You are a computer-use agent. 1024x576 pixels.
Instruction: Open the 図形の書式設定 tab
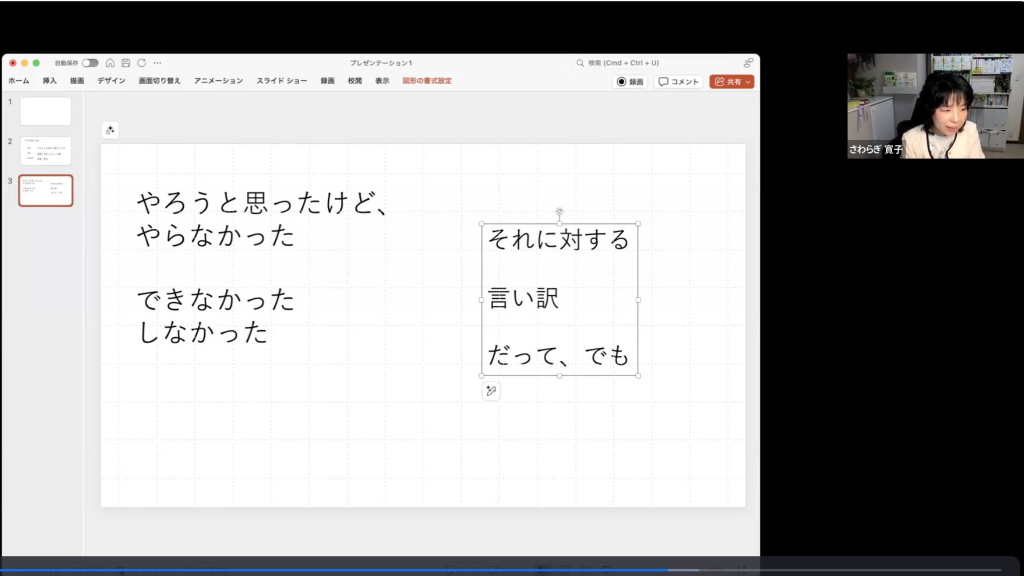427,81
